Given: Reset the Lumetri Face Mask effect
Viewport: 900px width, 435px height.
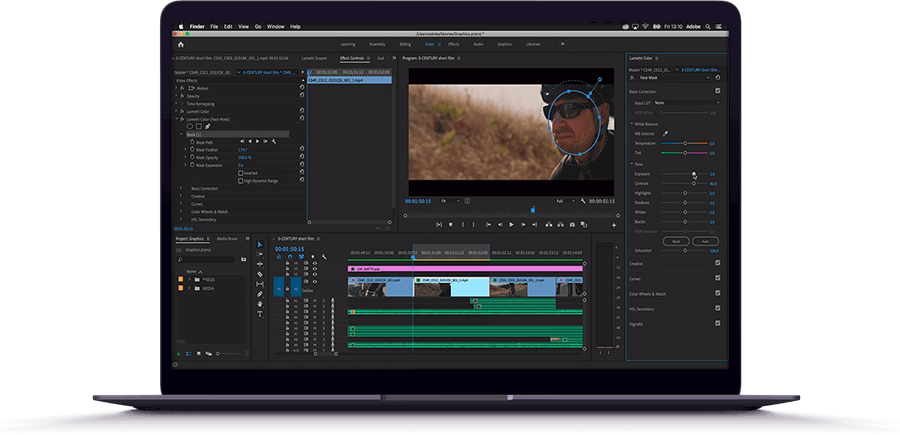Looking at the screenshot, I should 718,77.
